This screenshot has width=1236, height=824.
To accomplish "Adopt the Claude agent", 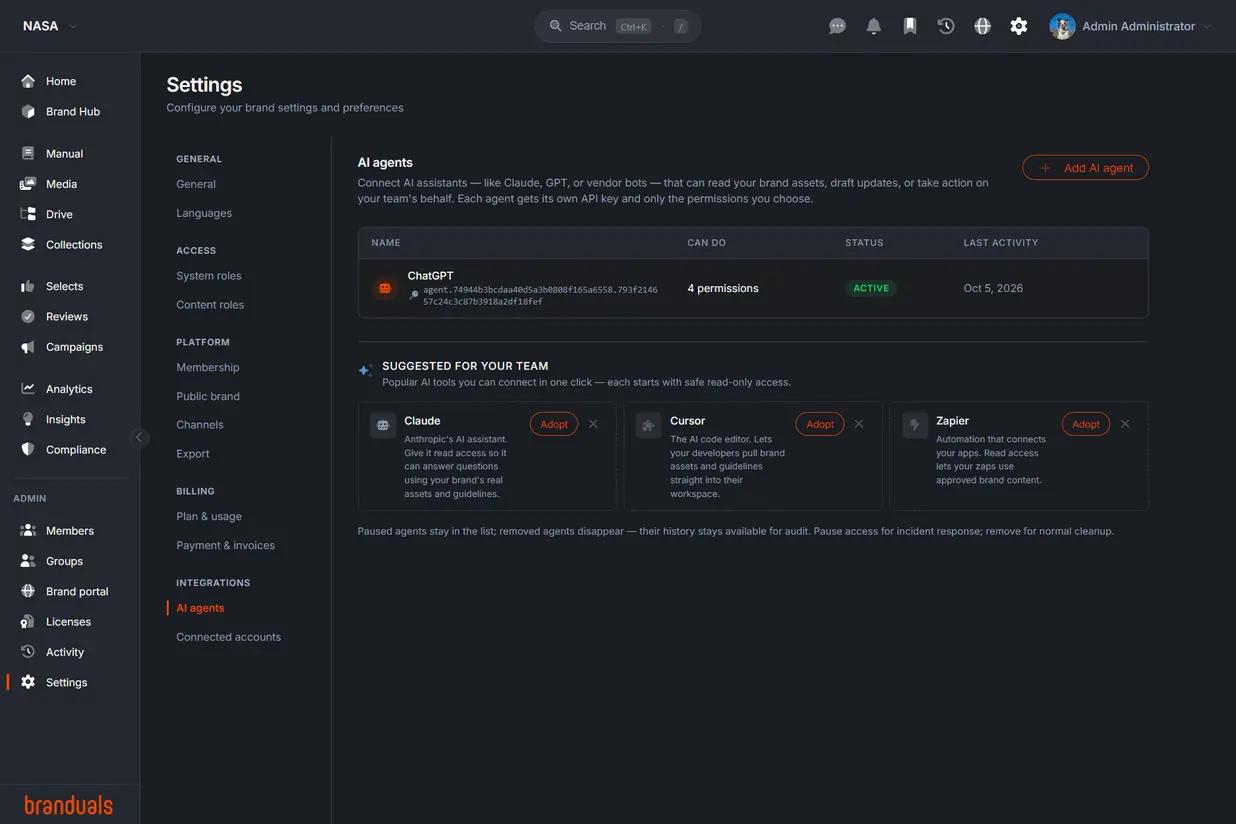I will tap(554, 424).
